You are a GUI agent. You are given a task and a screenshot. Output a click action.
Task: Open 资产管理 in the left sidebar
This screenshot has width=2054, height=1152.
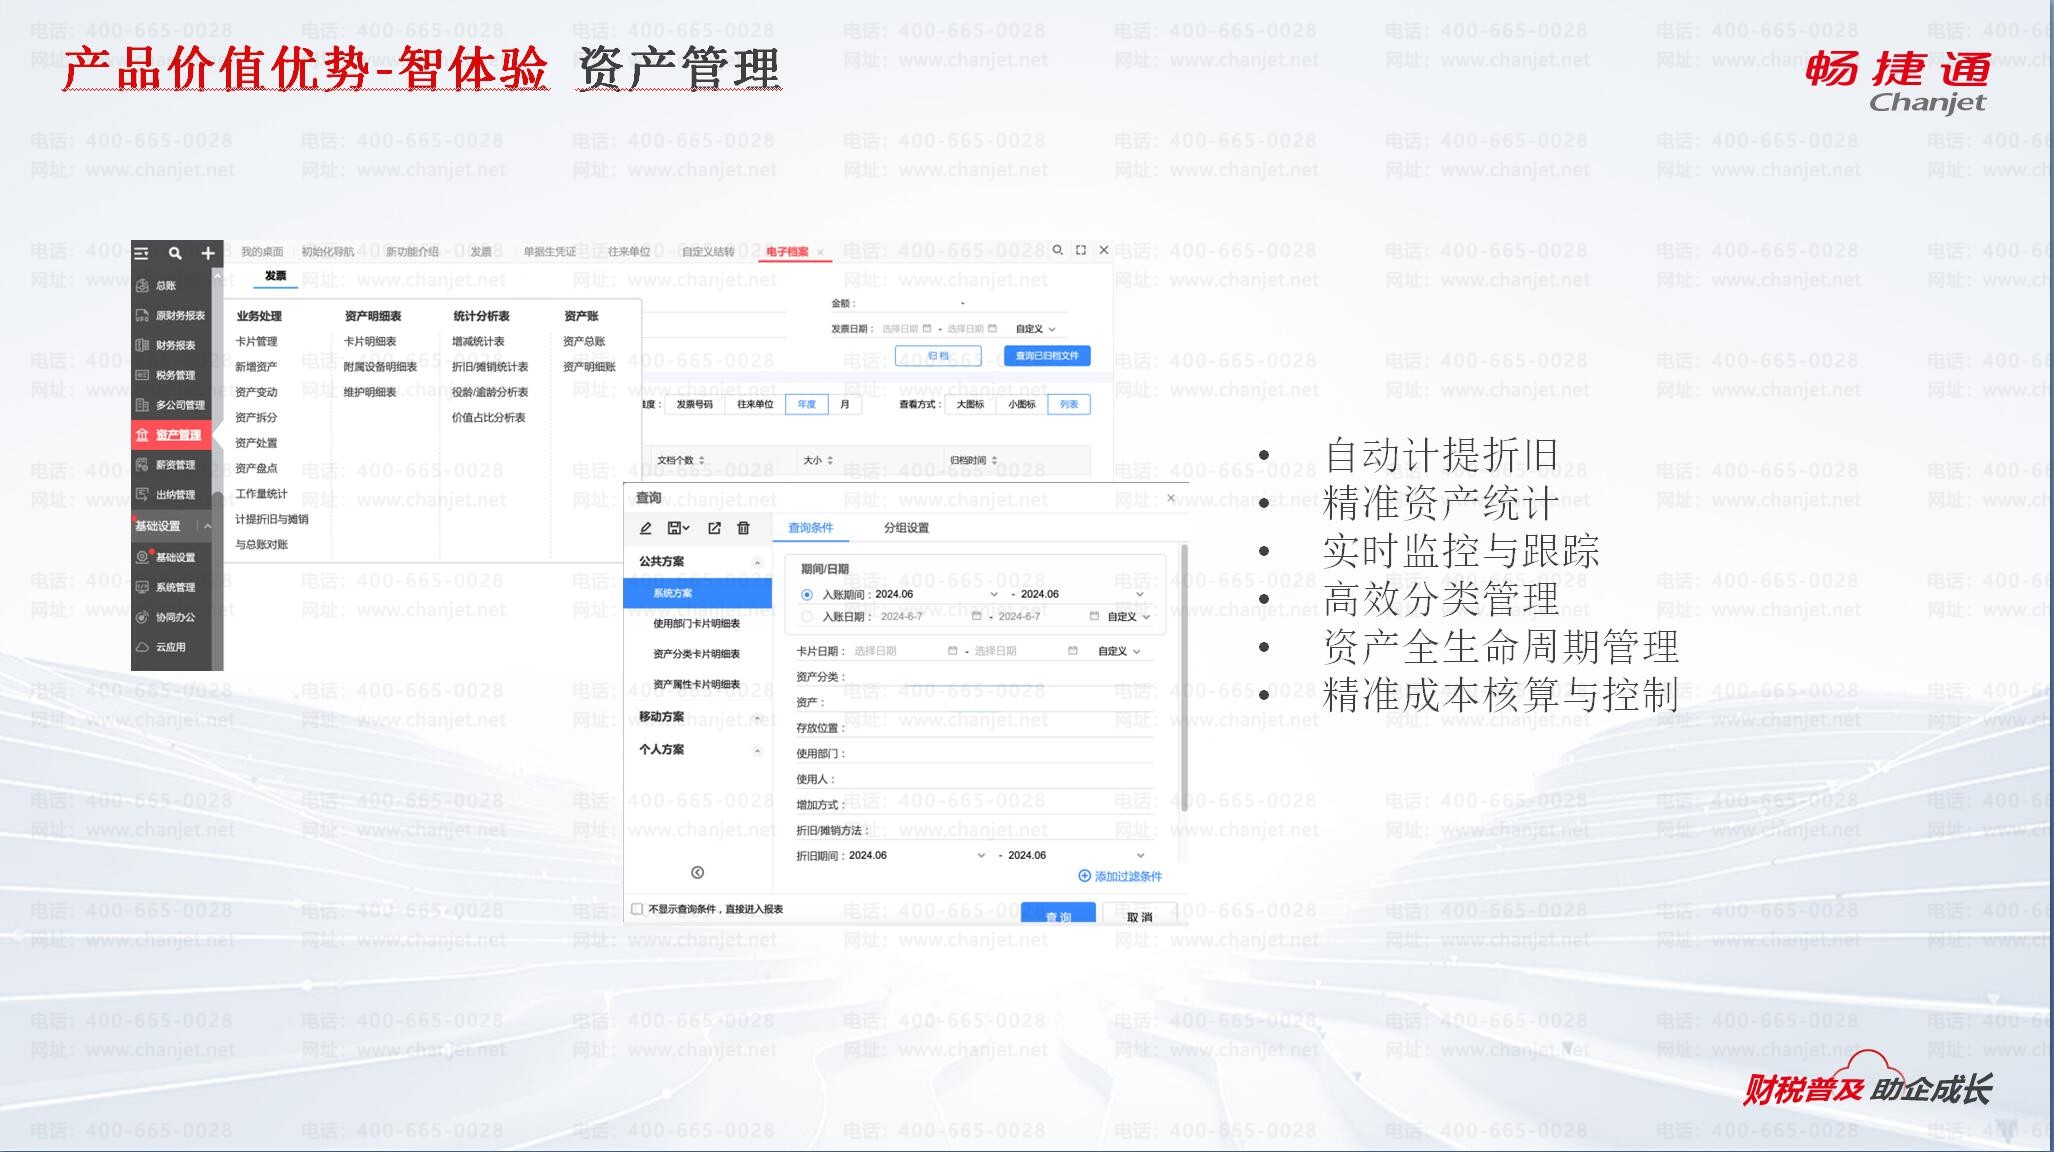coord(177,435)
